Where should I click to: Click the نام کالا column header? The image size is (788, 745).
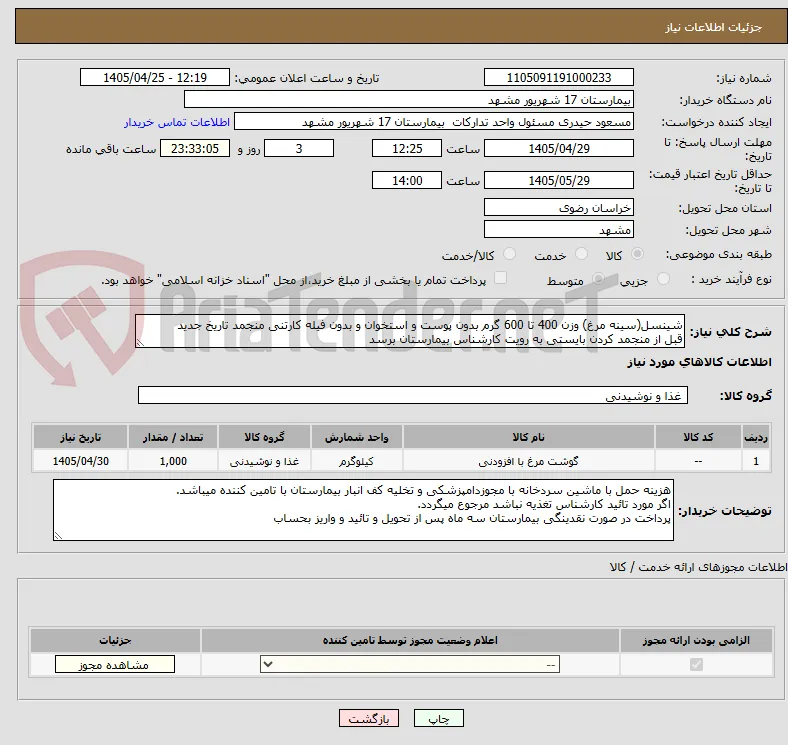pos(528,437)
